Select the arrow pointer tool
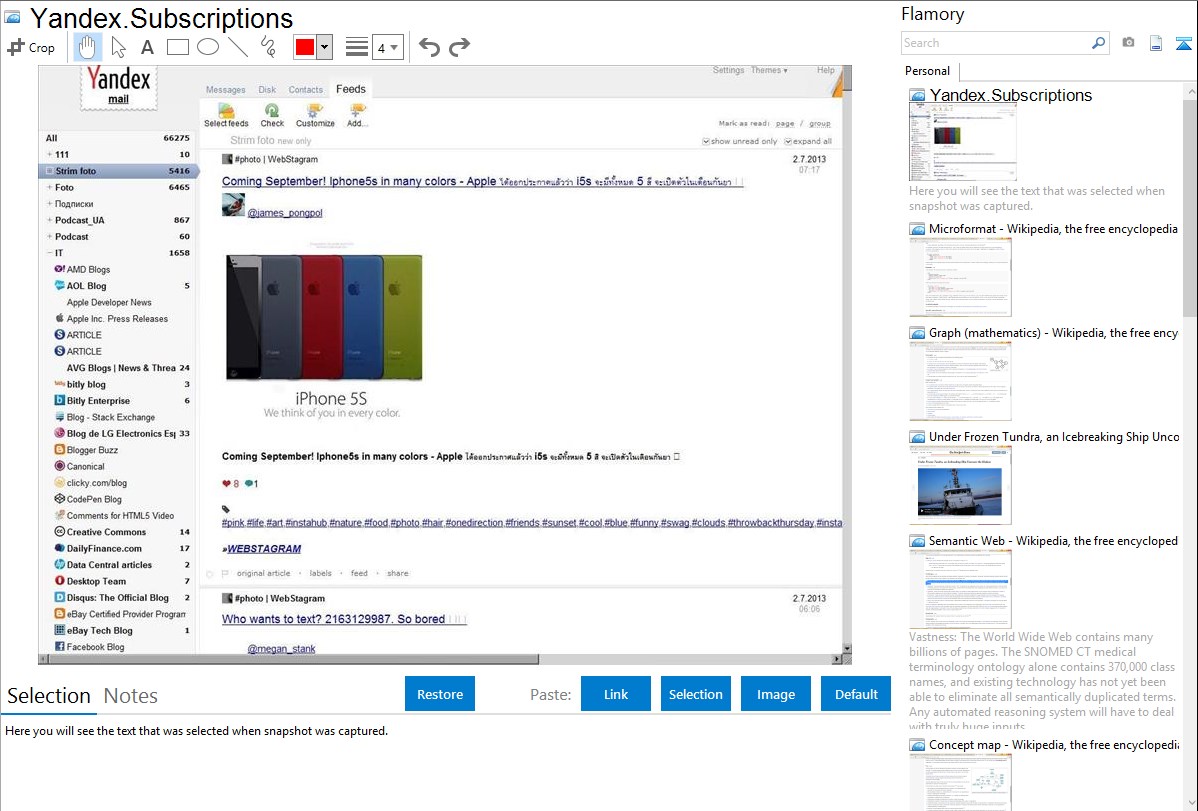Image resolution: width=1198 pixels, height=811 pixels. (x=118, y=47)
